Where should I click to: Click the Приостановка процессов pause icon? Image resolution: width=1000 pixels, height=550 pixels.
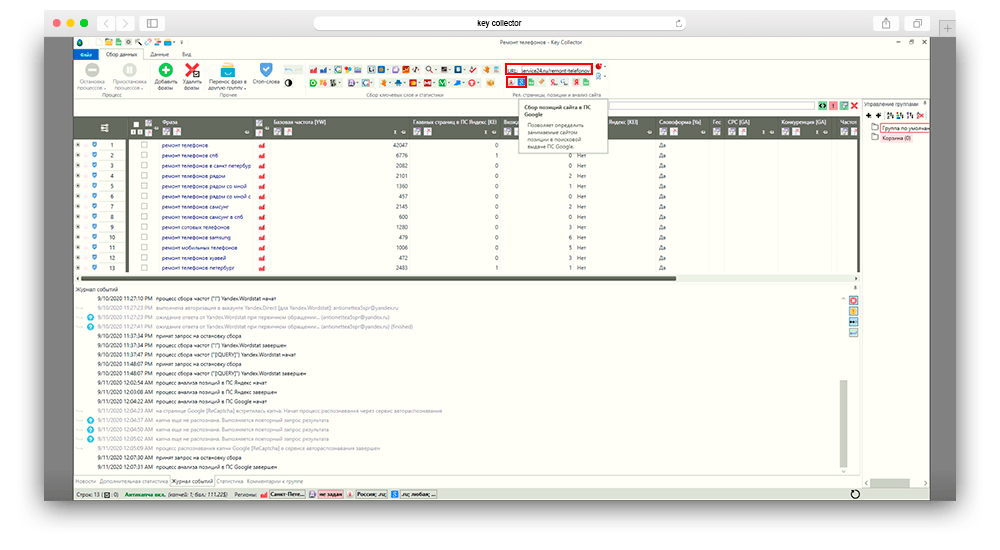pos(129,70)
